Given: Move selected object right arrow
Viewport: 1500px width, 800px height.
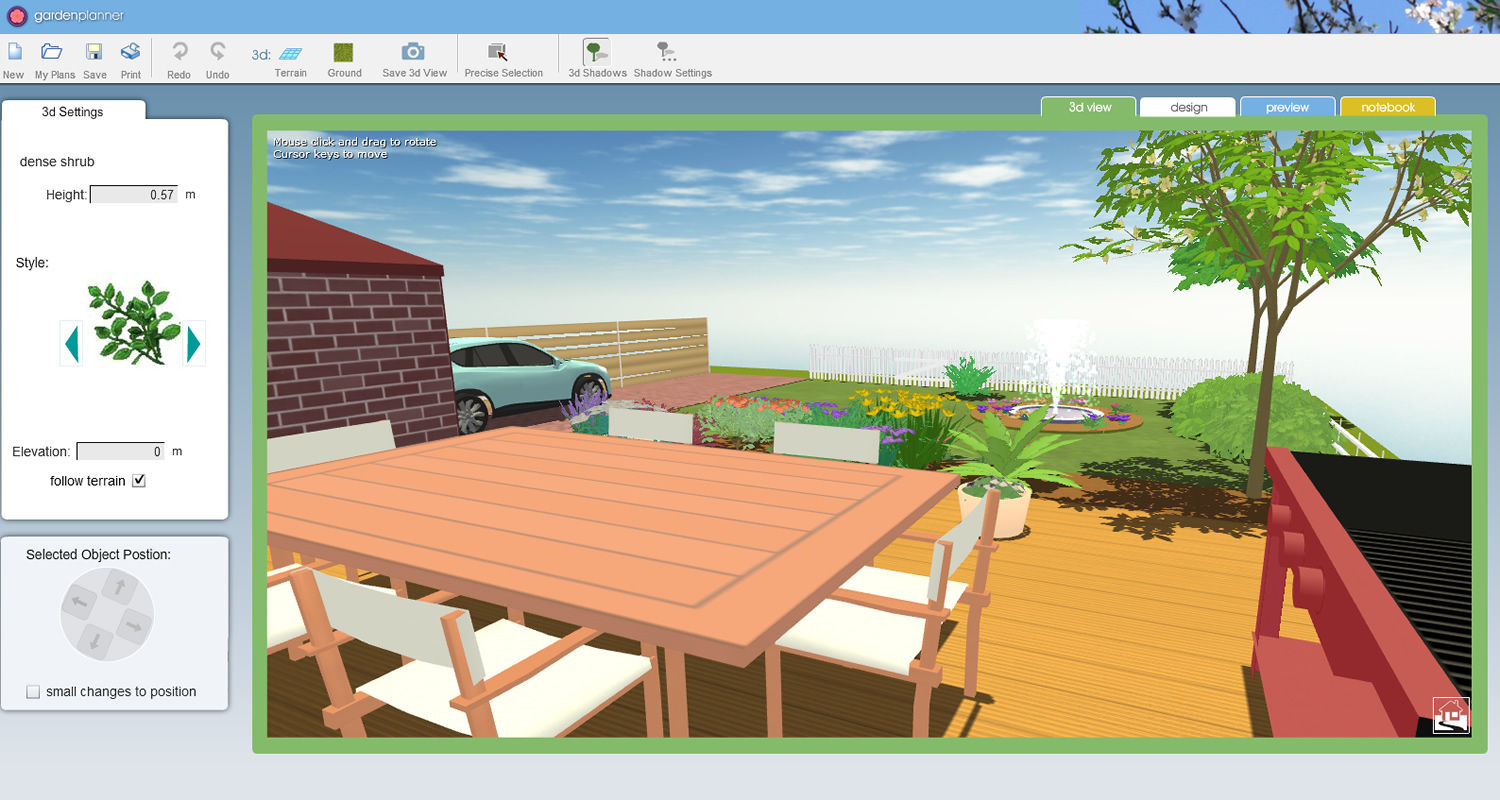Looking at the screenshot, I should [133, 626].
